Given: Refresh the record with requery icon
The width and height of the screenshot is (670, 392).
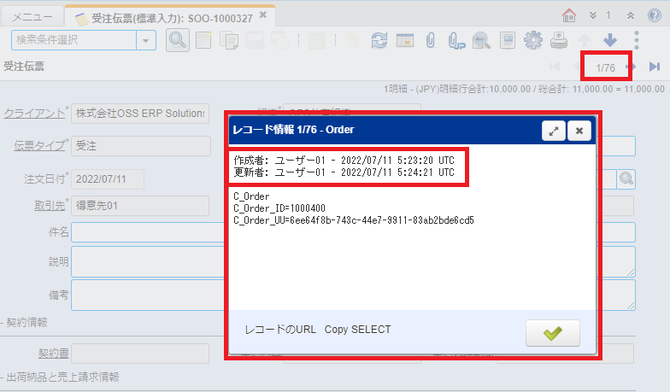Looking at the screenshot, I should (x=379, y=41).
